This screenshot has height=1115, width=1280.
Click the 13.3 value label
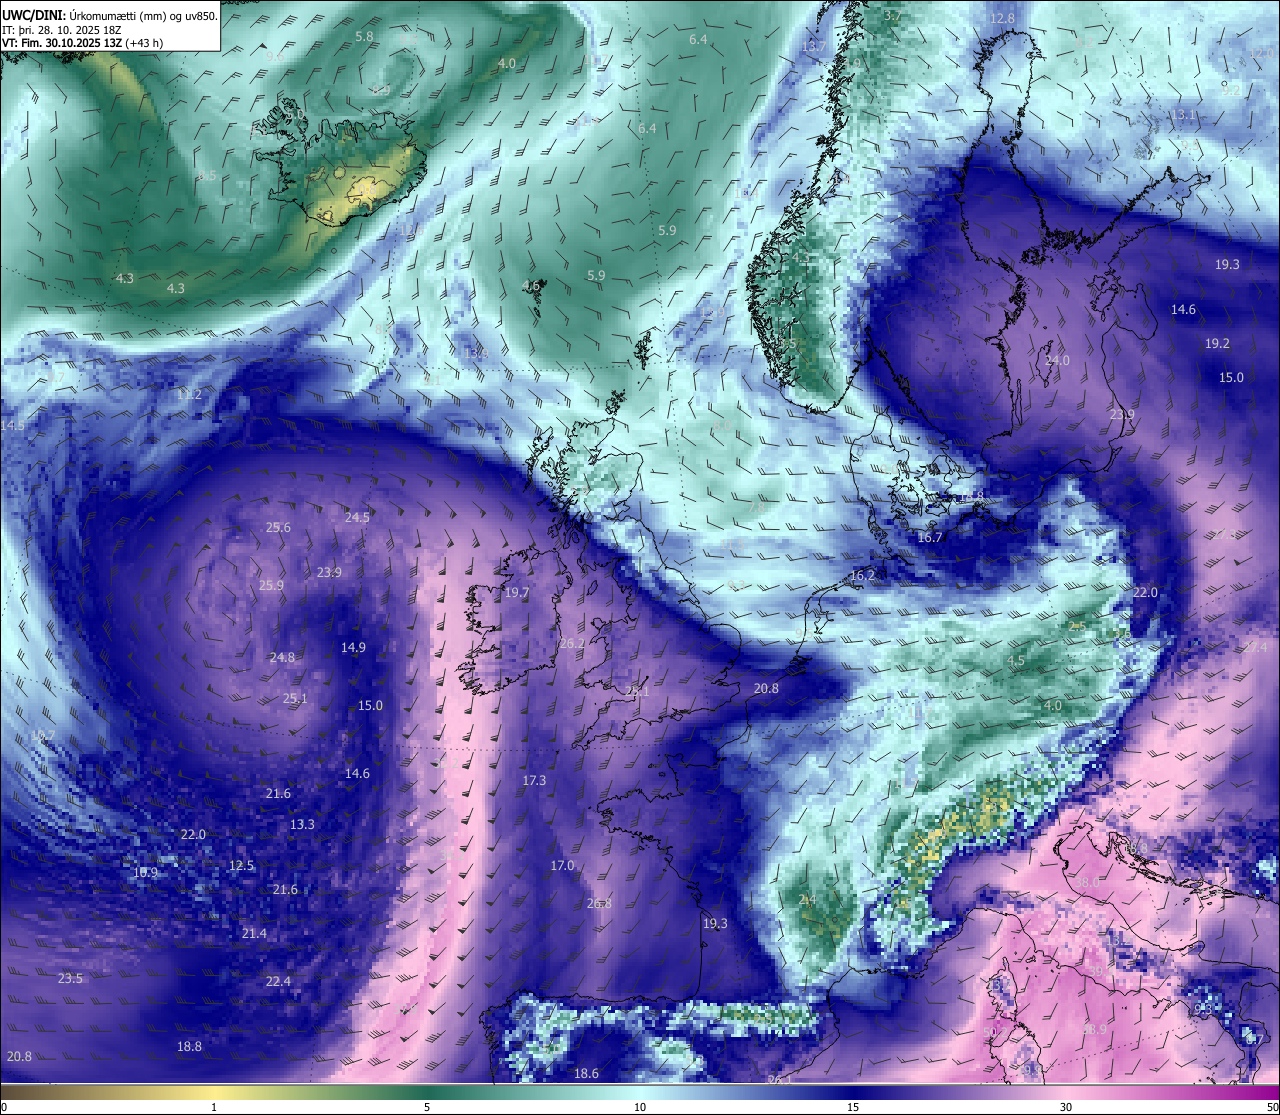tap(302, 824)
